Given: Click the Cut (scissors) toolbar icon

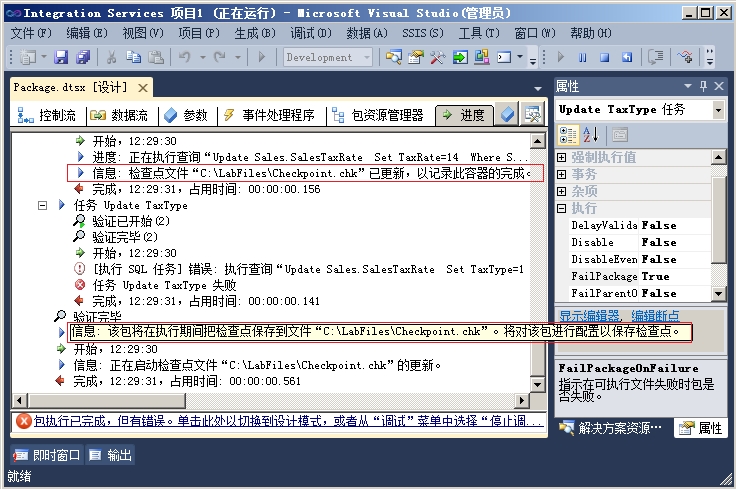Looking at the screenshot, I should pos(111,57).
